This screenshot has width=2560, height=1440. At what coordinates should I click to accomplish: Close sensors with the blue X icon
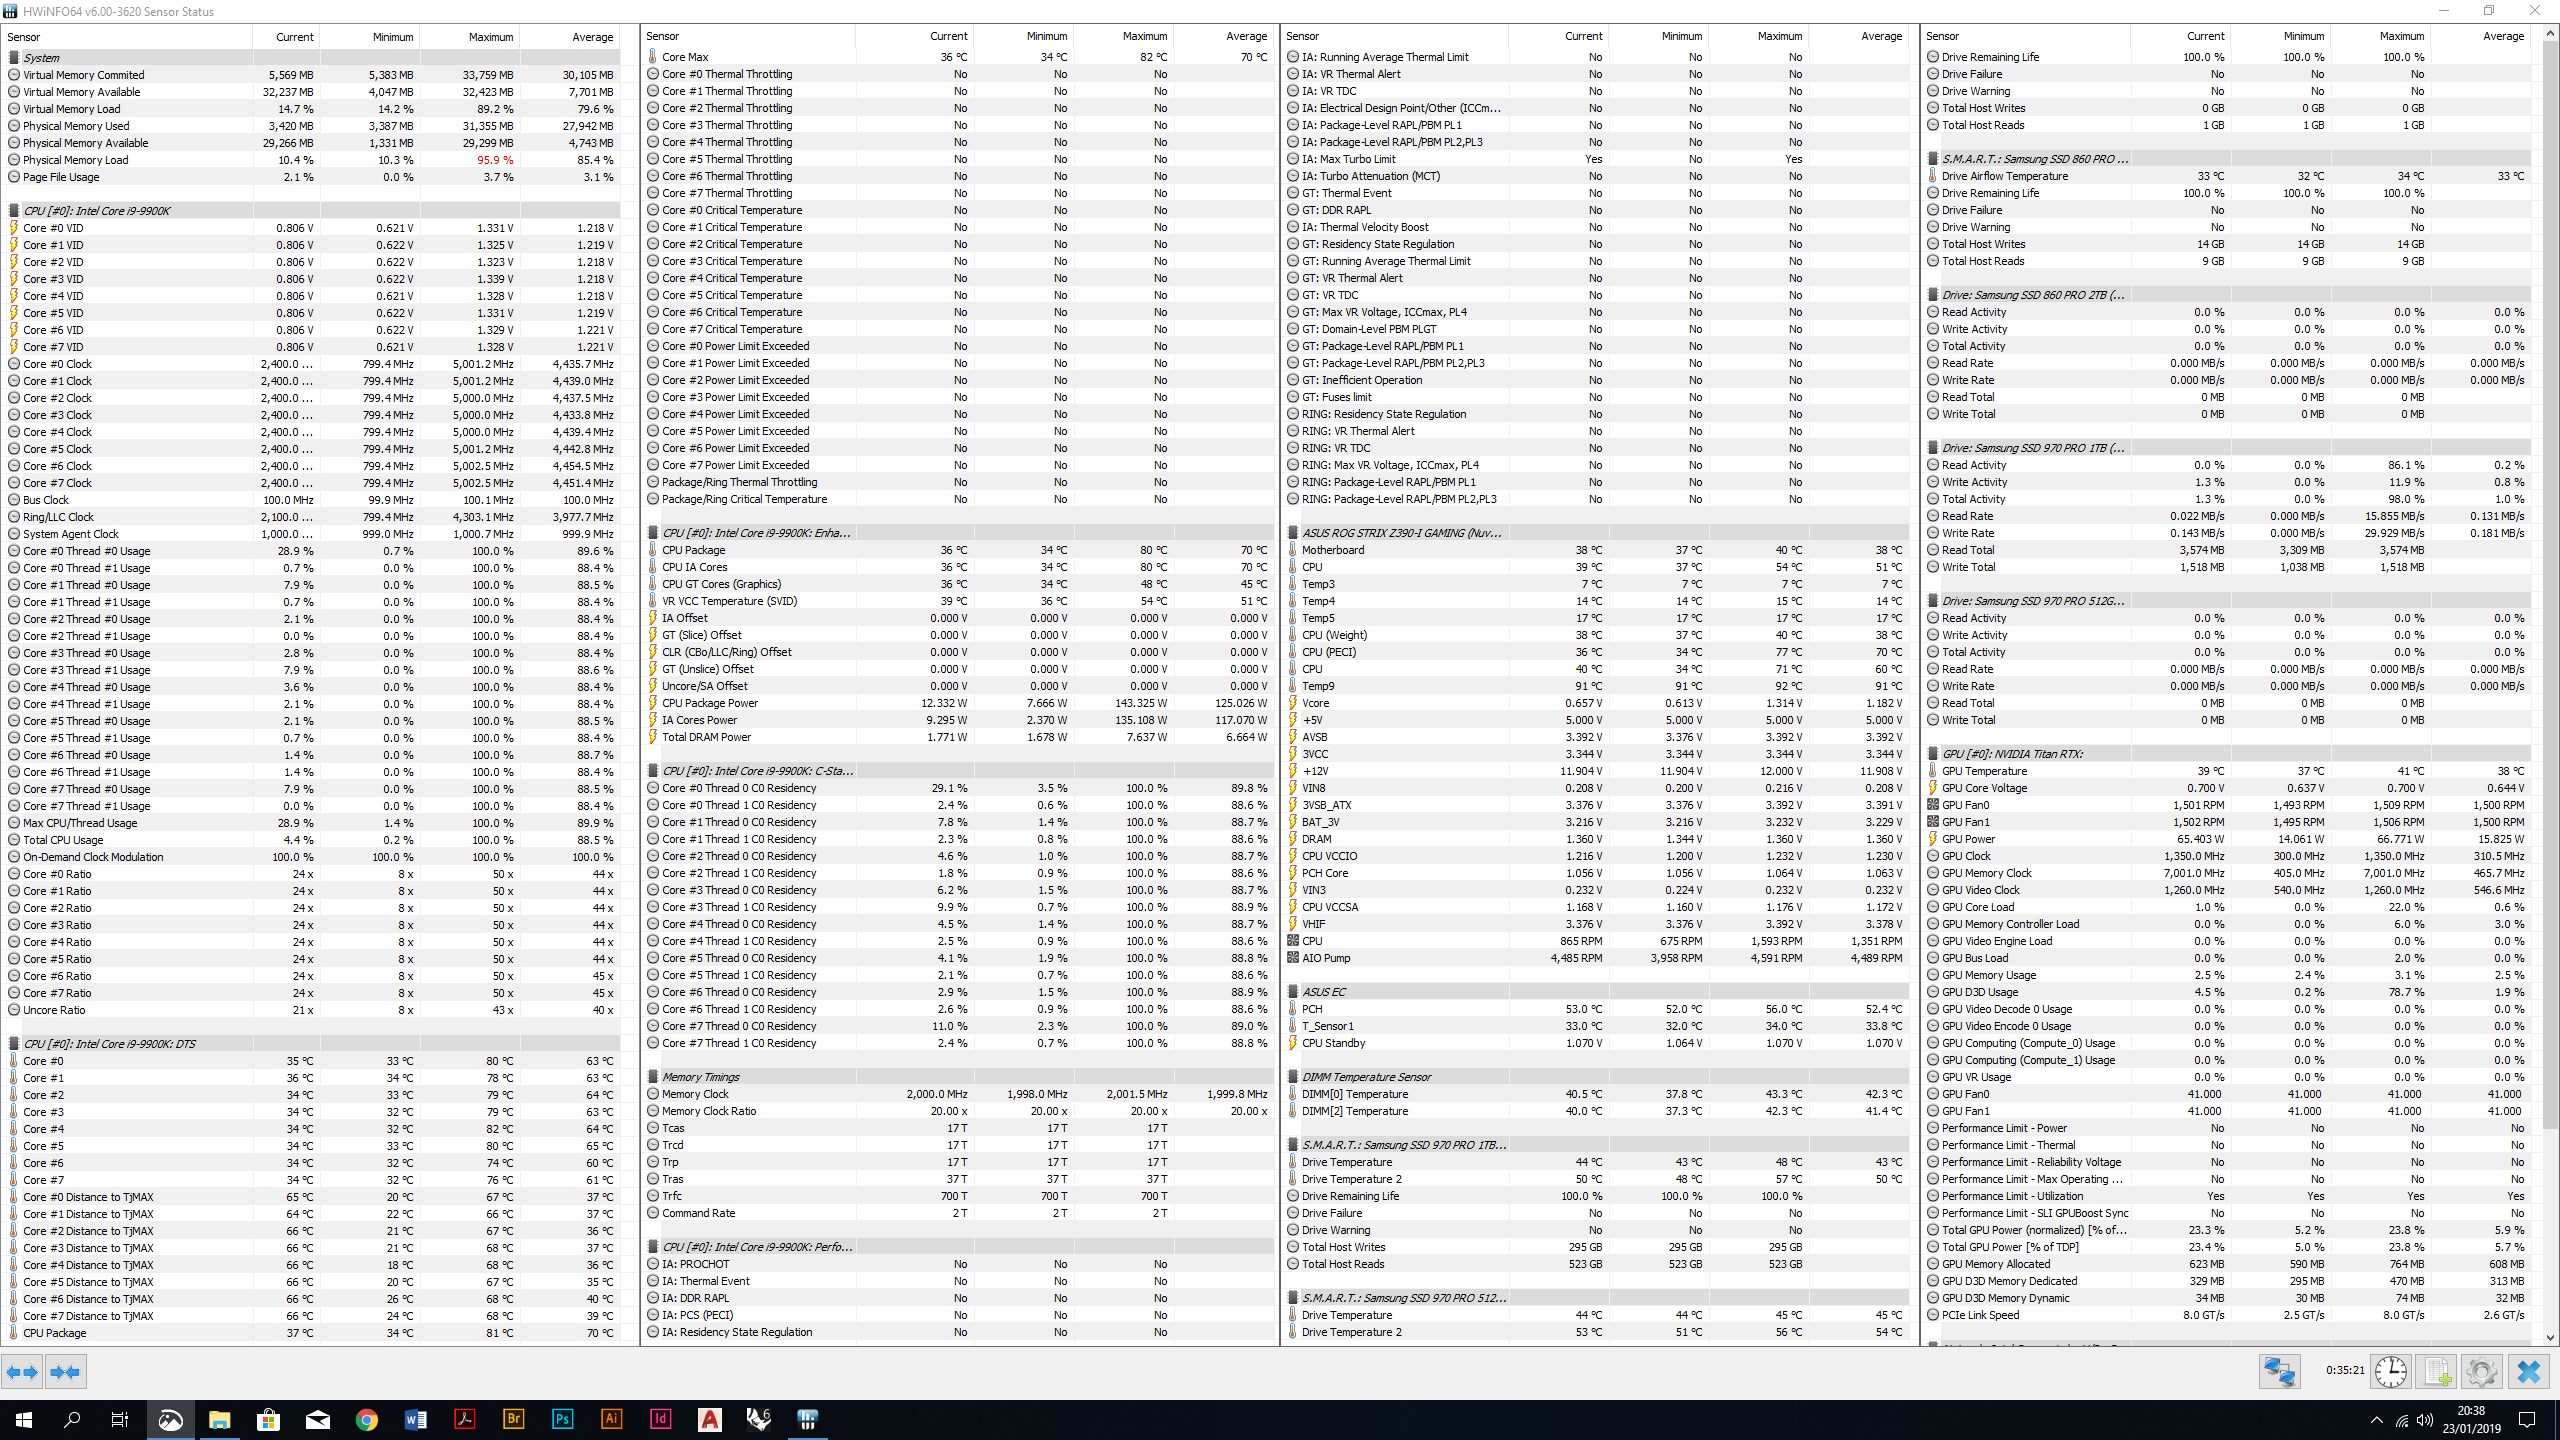pos(2529,1371)
